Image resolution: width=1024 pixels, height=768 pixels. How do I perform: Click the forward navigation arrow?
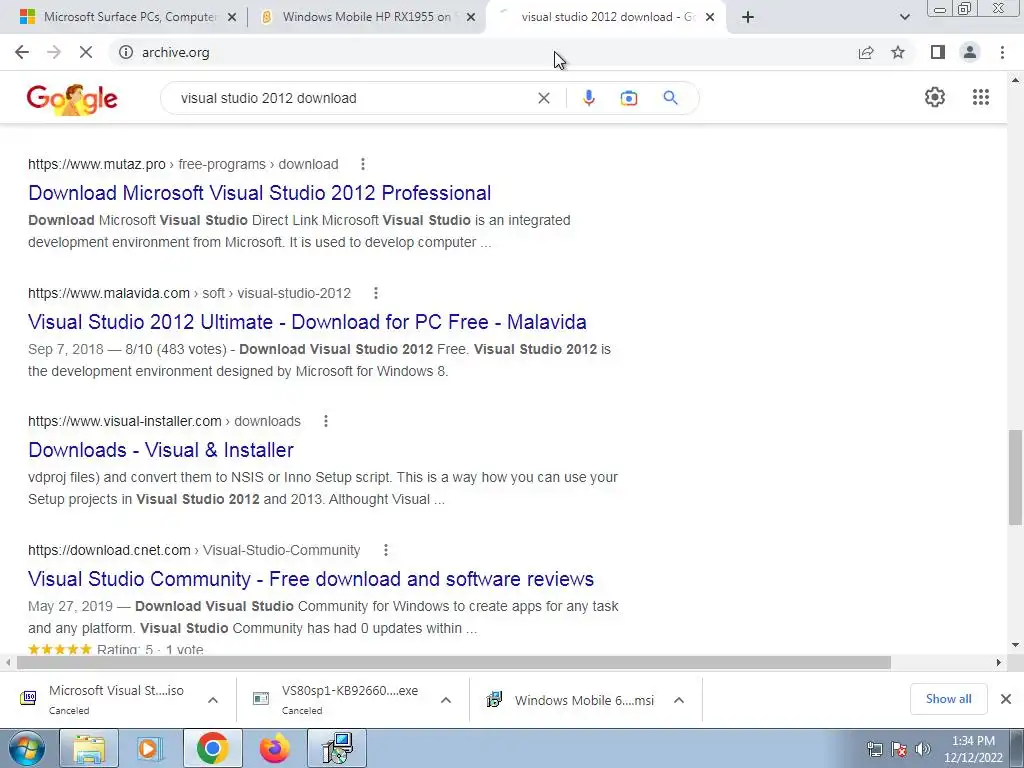tap(54, 52)
